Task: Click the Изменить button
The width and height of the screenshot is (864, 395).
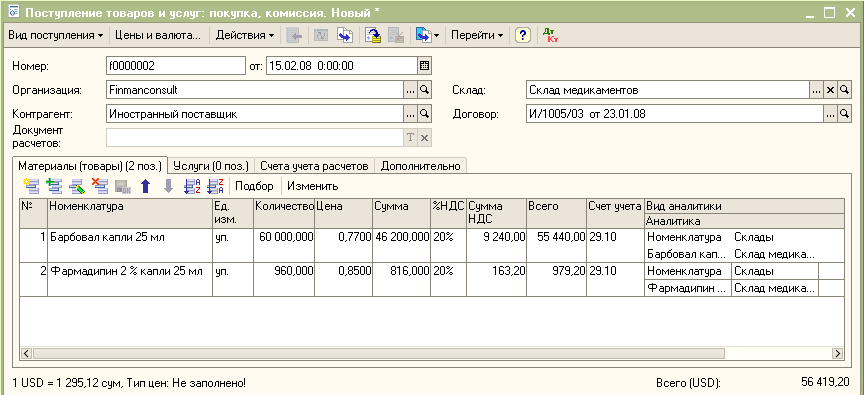Action: click(x=312, y=186)
